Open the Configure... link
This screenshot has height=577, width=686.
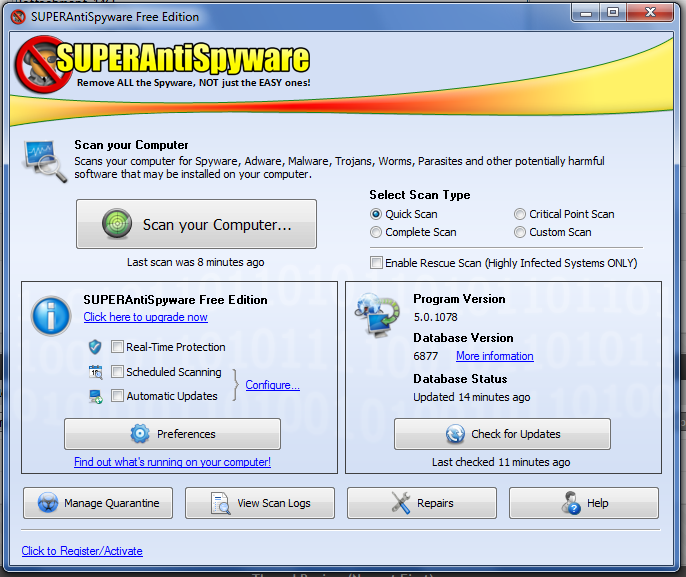point(273,385)
